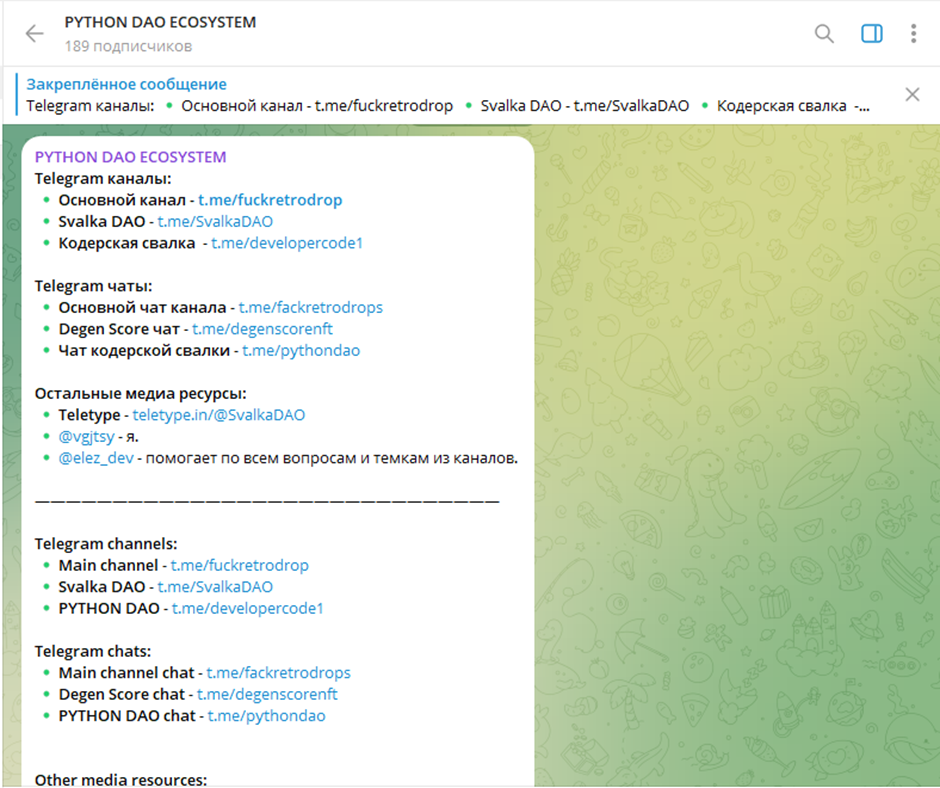Open the pinned message bar
The image size is (940, 788).
[x=450, y=95]
